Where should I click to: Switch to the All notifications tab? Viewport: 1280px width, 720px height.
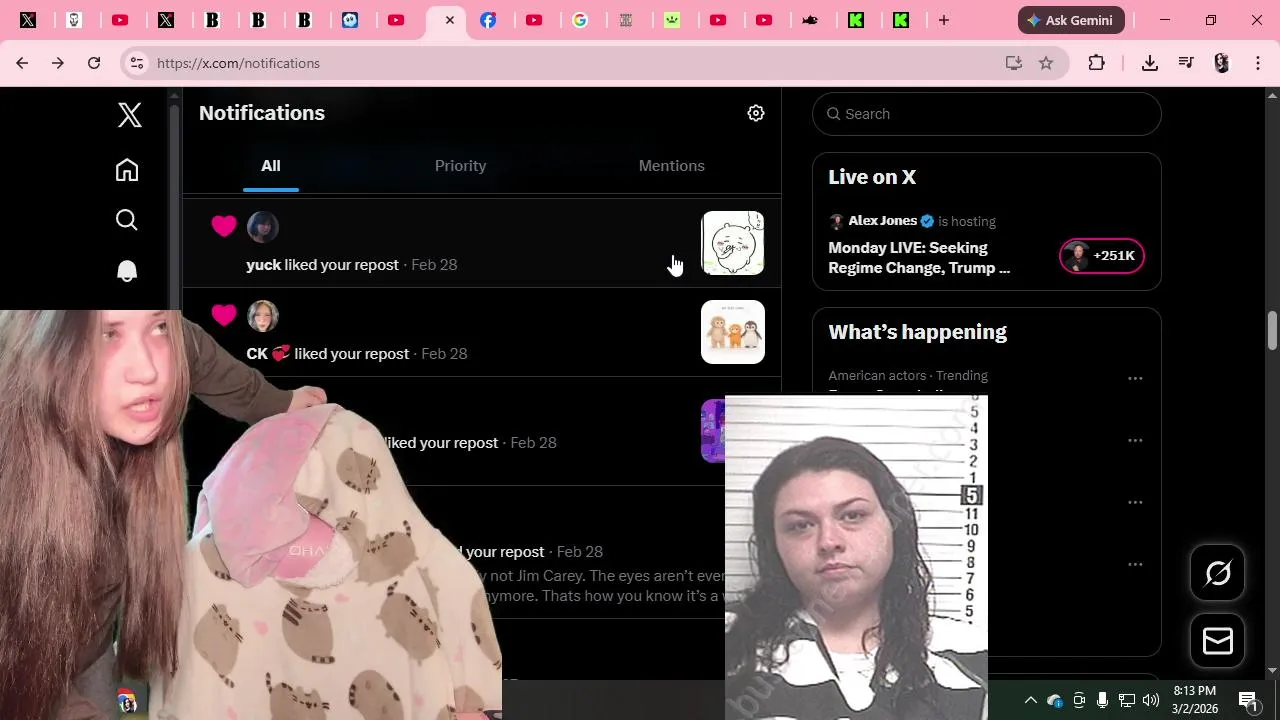coord(271,166)
